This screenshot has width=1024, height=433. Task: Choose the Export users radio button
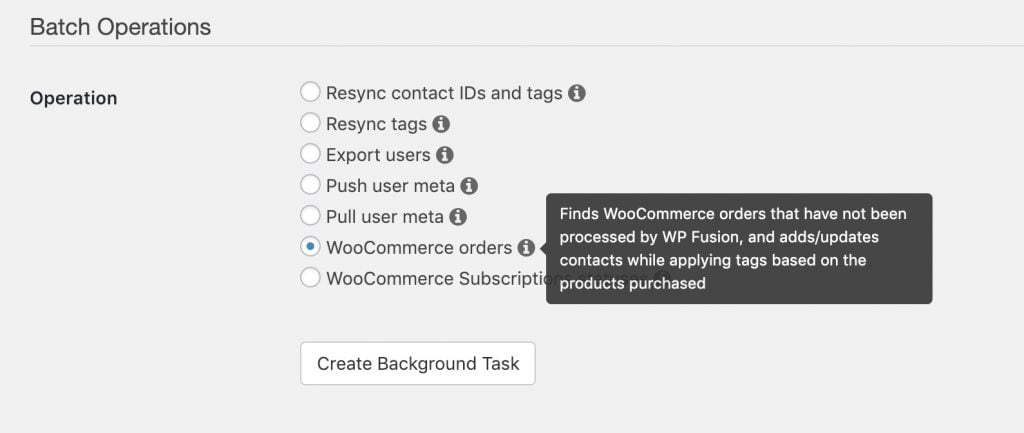[x=310, y=154]
